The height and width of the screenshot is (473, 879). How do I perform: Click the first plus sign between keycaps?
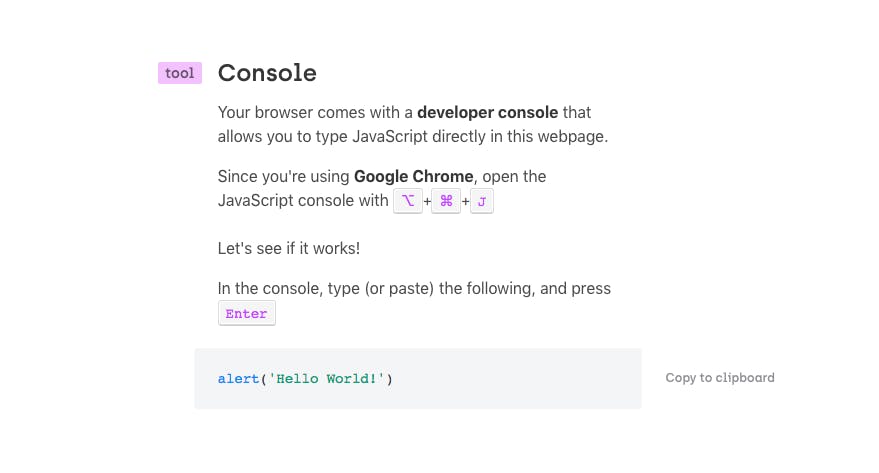pos(427,201)
